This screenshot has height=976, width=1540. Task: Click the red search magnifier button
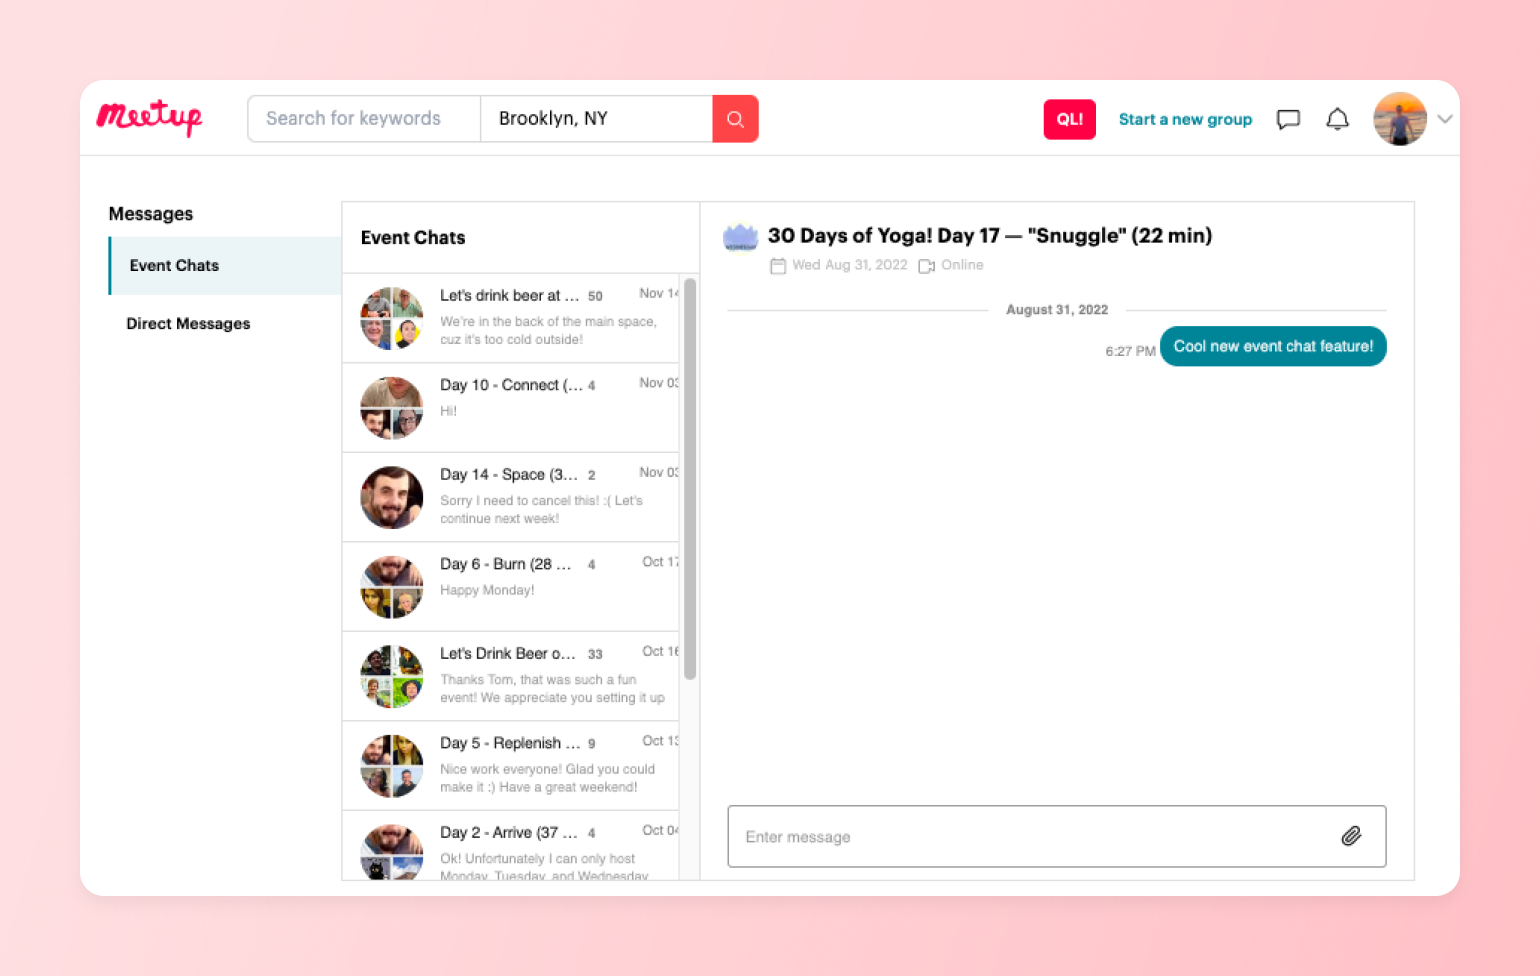[735, 119]
